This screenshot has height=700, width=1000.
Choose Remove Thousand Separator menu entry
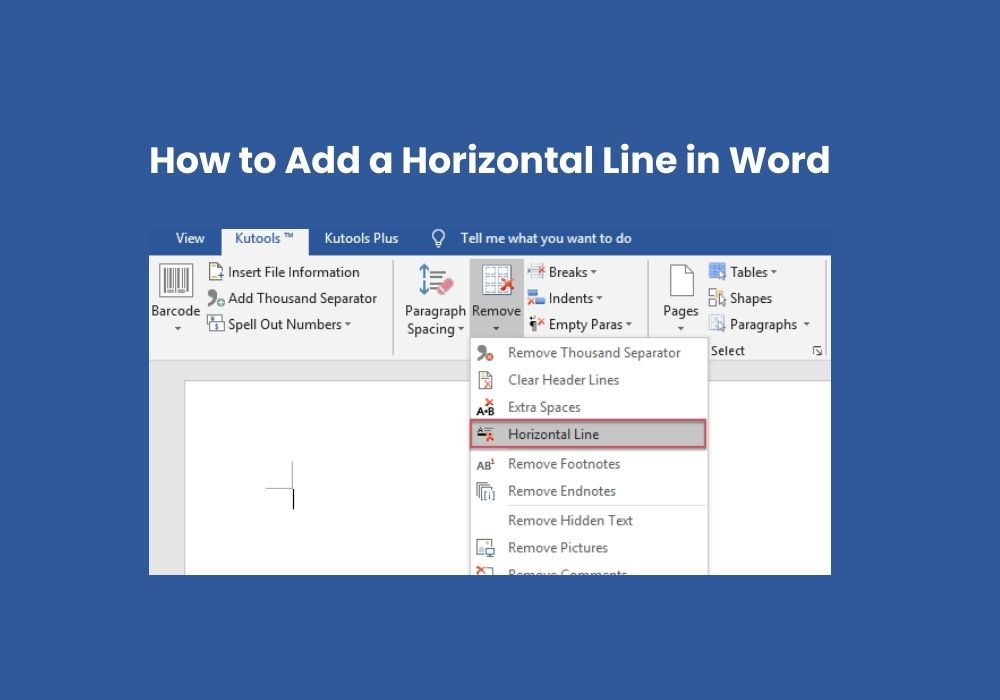click(x=589, y=353)
